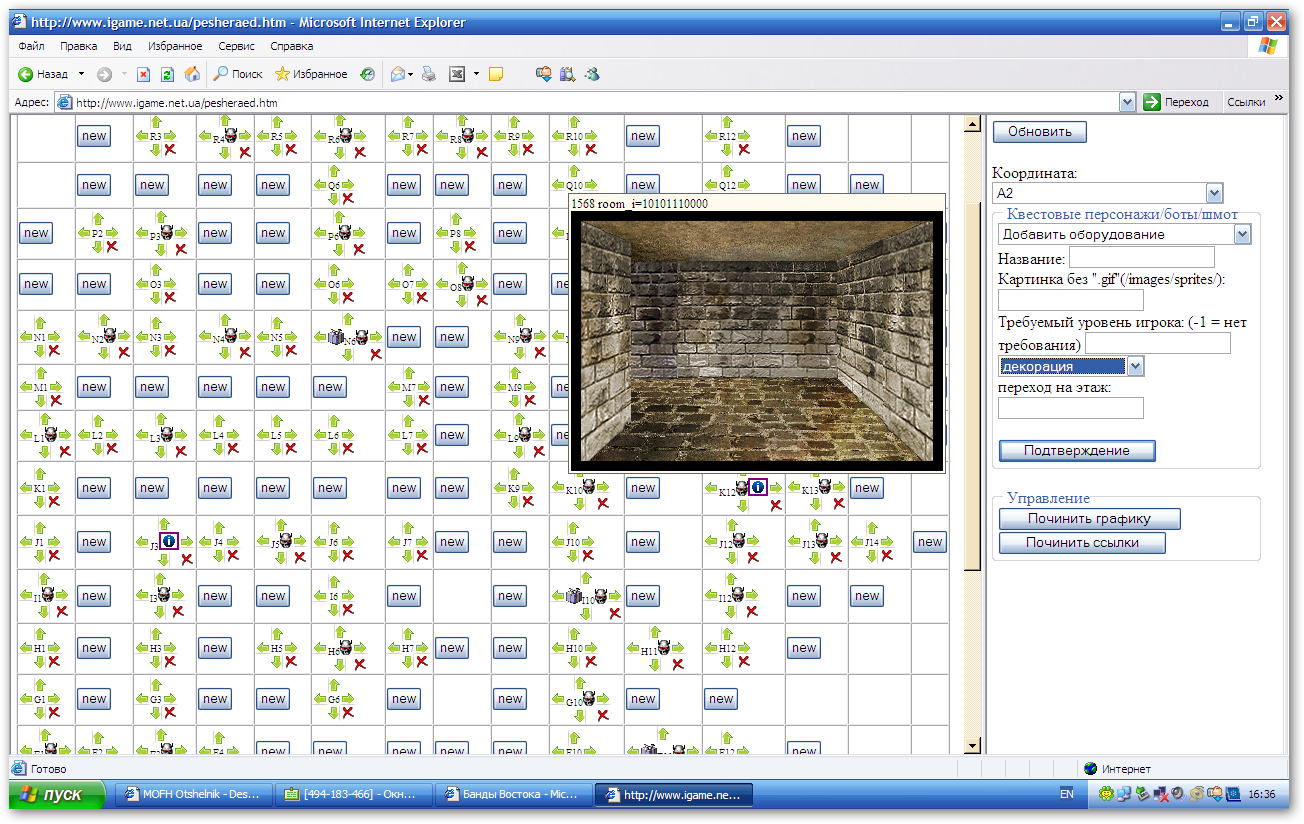
Task: Click the green right arrow in room J14
Action: coord(886,541)
